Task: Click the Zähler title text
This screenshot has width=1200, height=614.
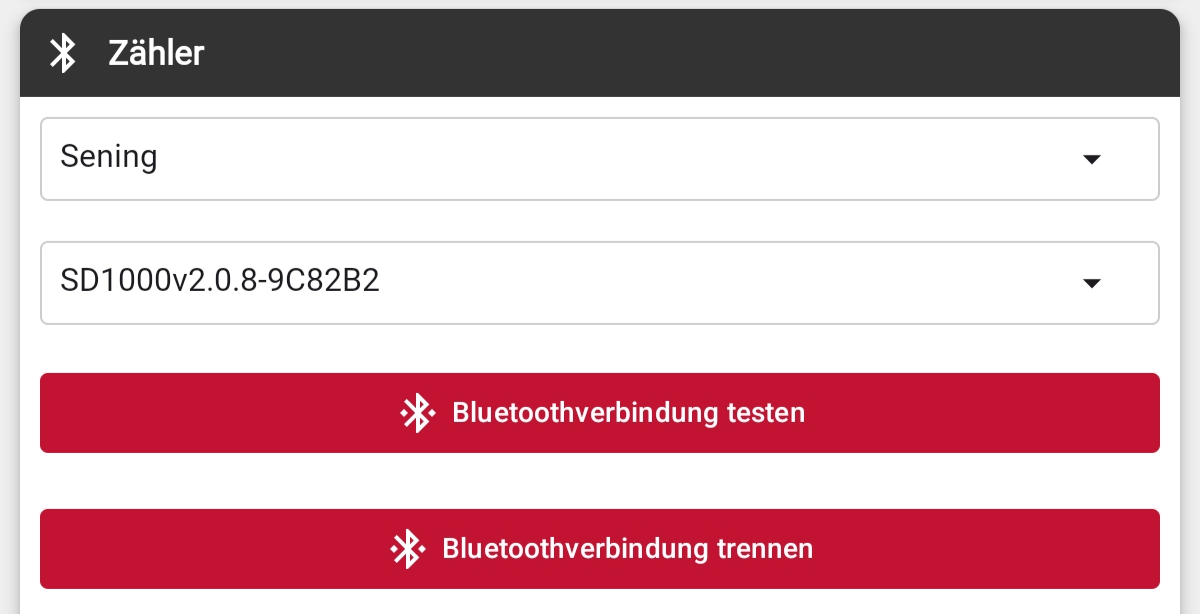Action: [156, 53]
